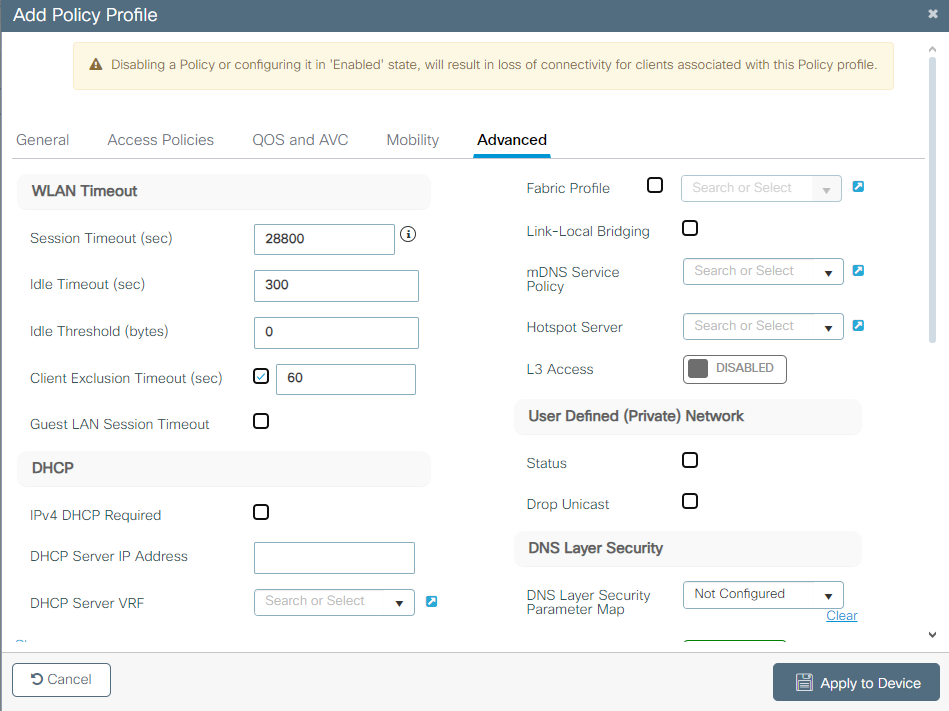
Task: Click the Session Timeout info icon
Action: (408, 235)
